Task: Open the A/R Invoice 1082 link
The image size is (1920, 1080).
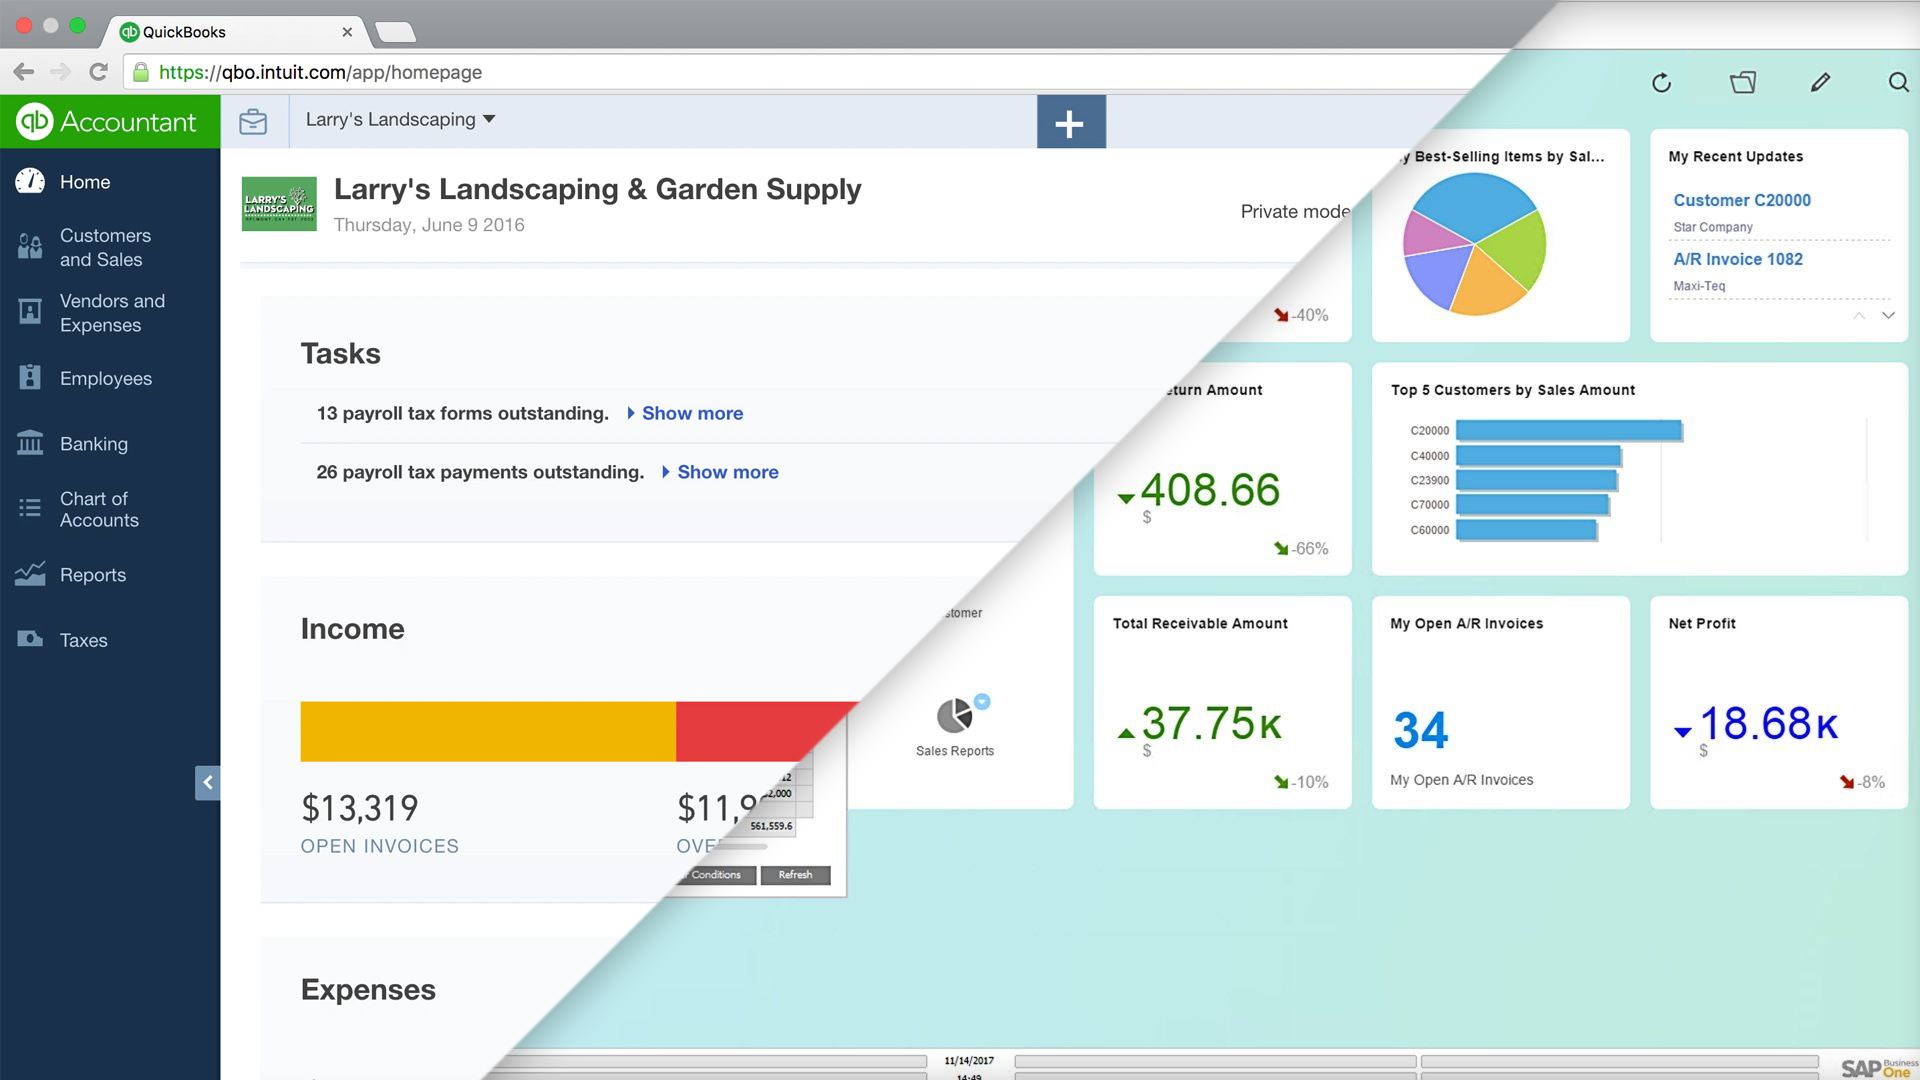Action: point(1738,259)
